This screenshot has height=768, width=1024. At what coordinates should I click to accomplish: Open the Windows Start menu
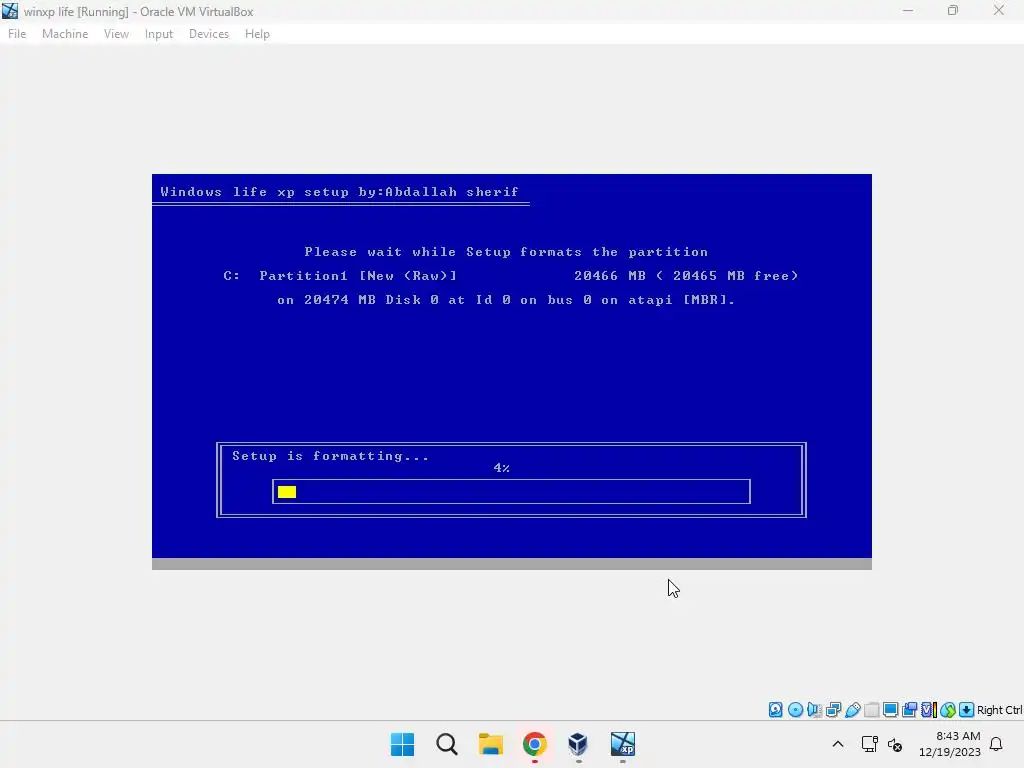(x=402, y=744)
